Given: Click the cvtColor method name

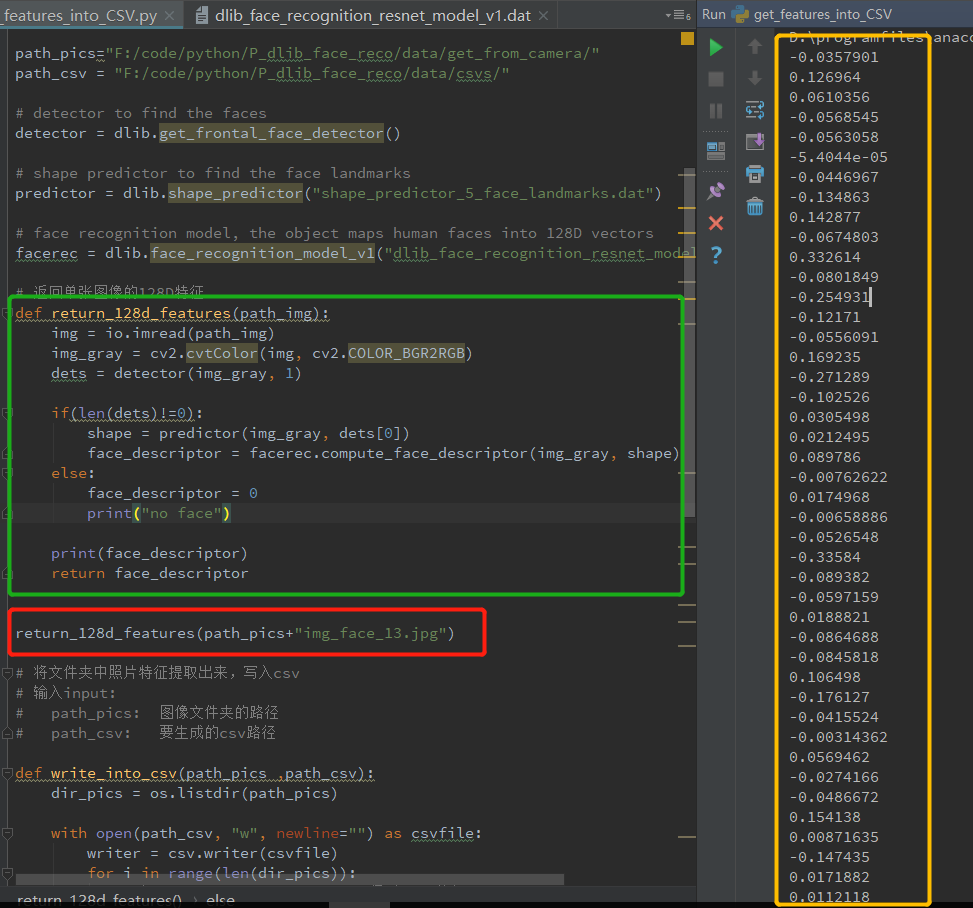Looking at the screenshot, I should pyautogui.click(x=222, y=354).
